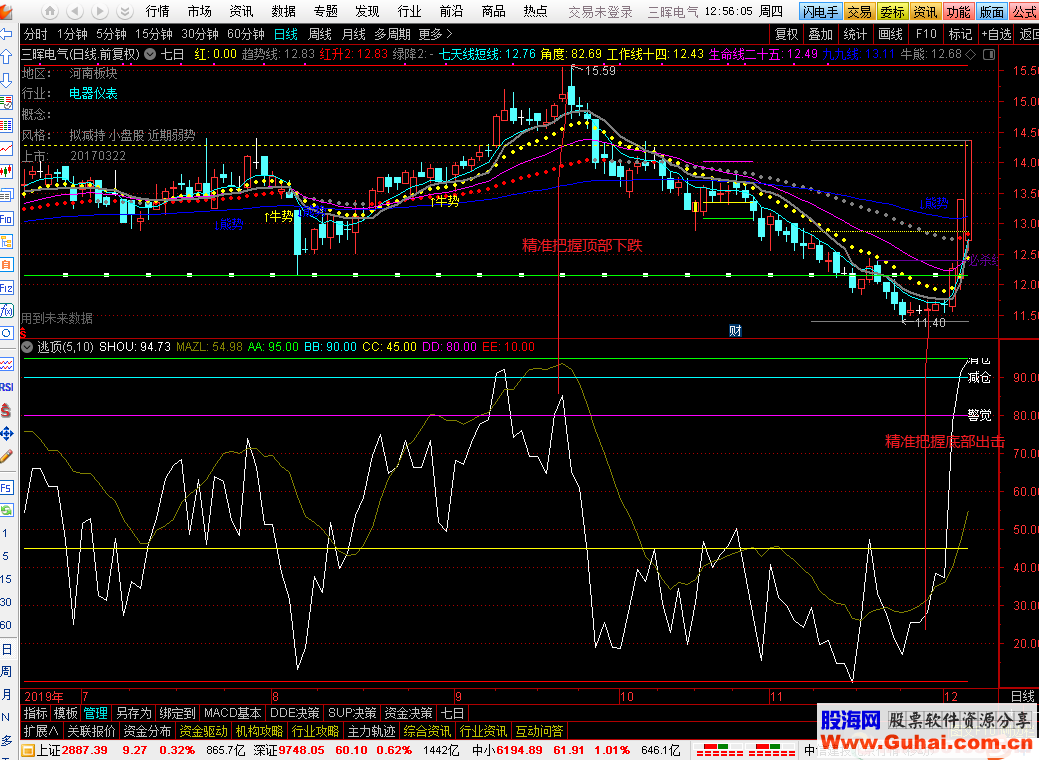Click the 叠加 overlay toolbar button
This screenshot has width=1039, height=760.
(x=820, y=34)
